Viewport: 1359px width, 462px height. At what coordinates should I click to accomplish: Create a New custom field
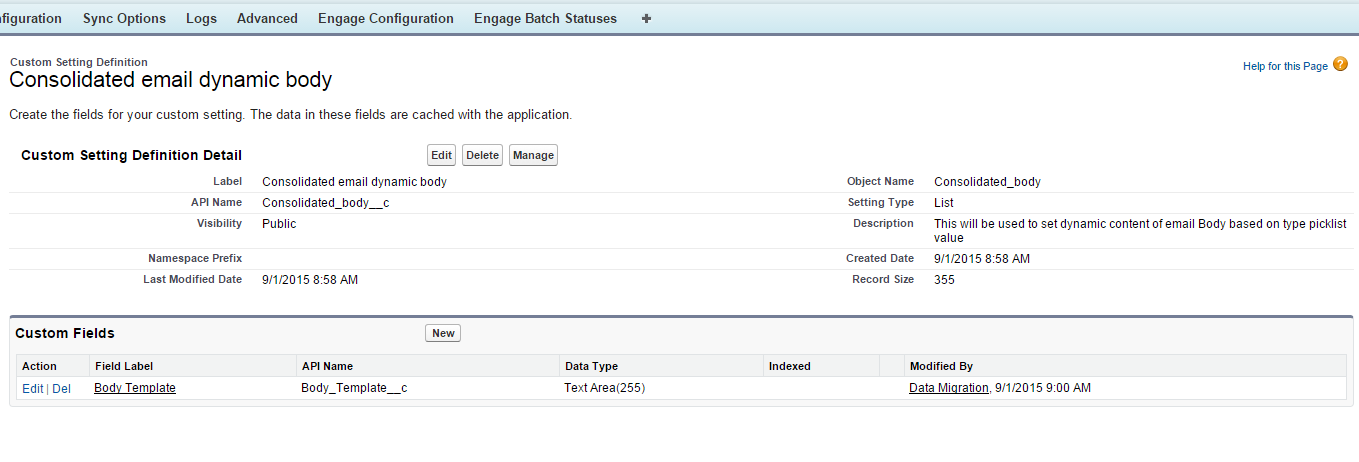coord(443,334)
